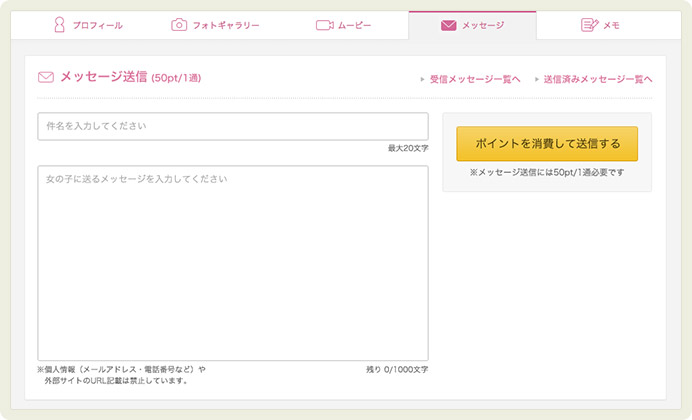The height and width of the screenshot is (420, 692).
Task: Click the 個人情報 prohibition notice text
Action: [x=121, y=375]
